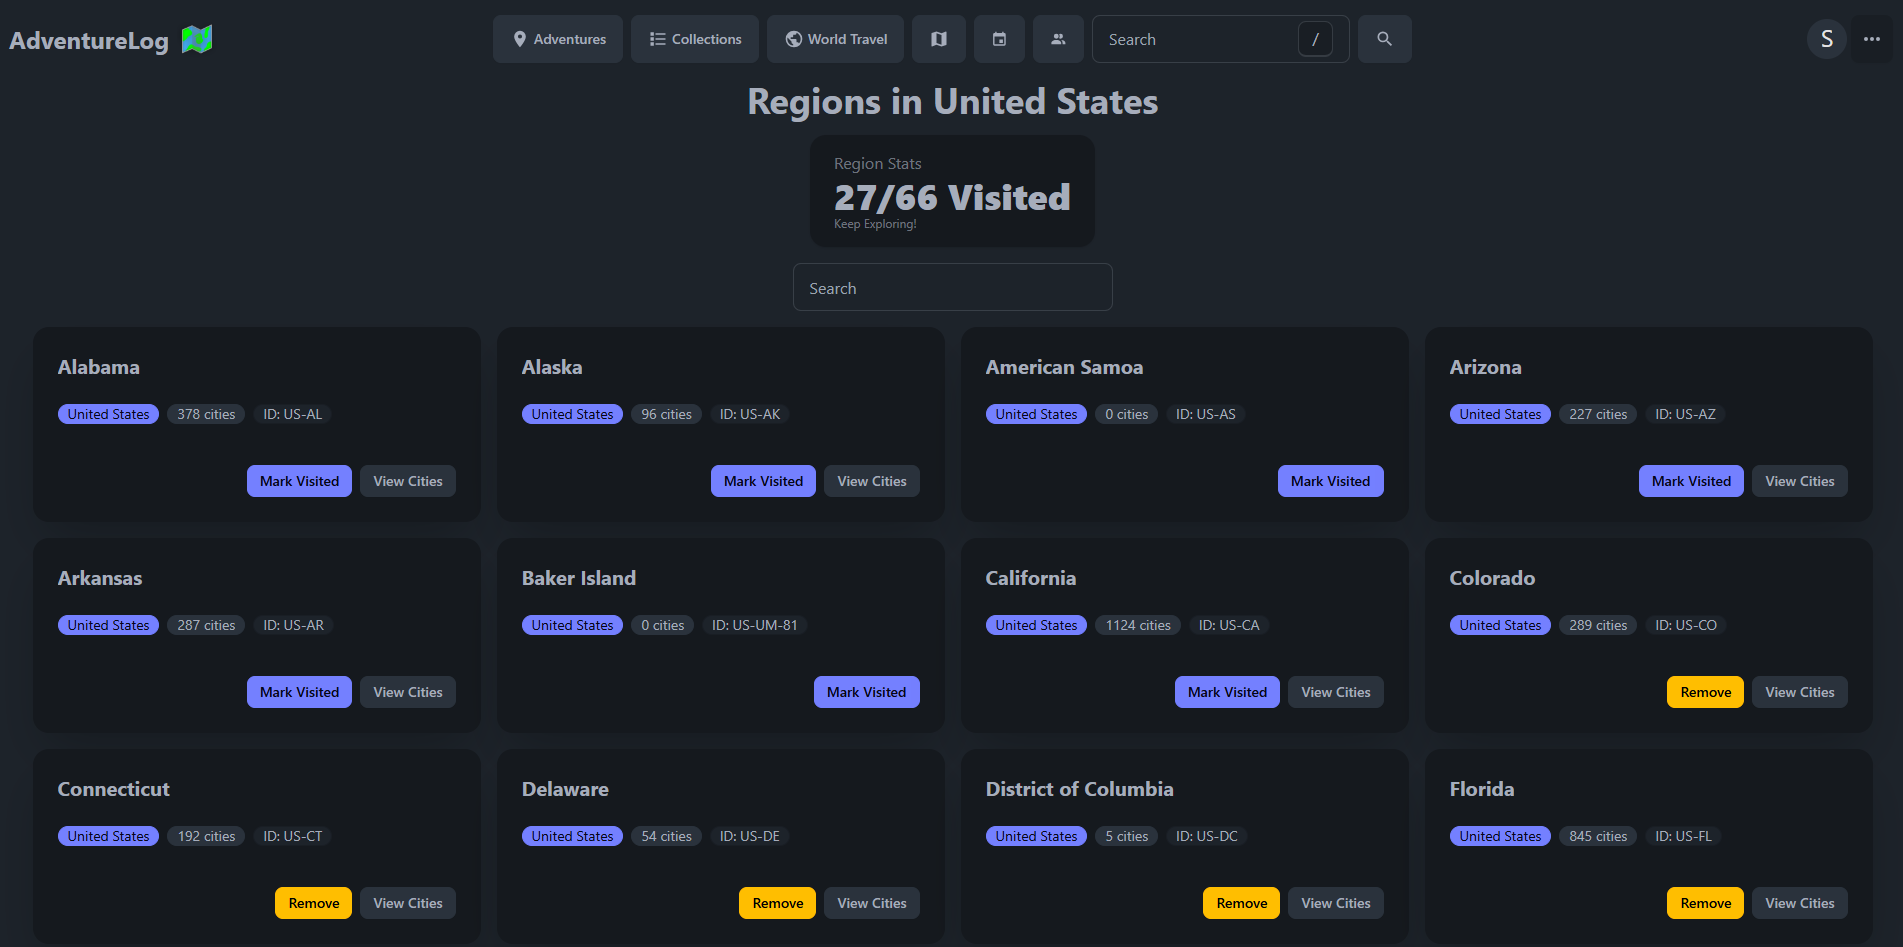Mark Arizona visited
1903x947 pixels.
1690,481
